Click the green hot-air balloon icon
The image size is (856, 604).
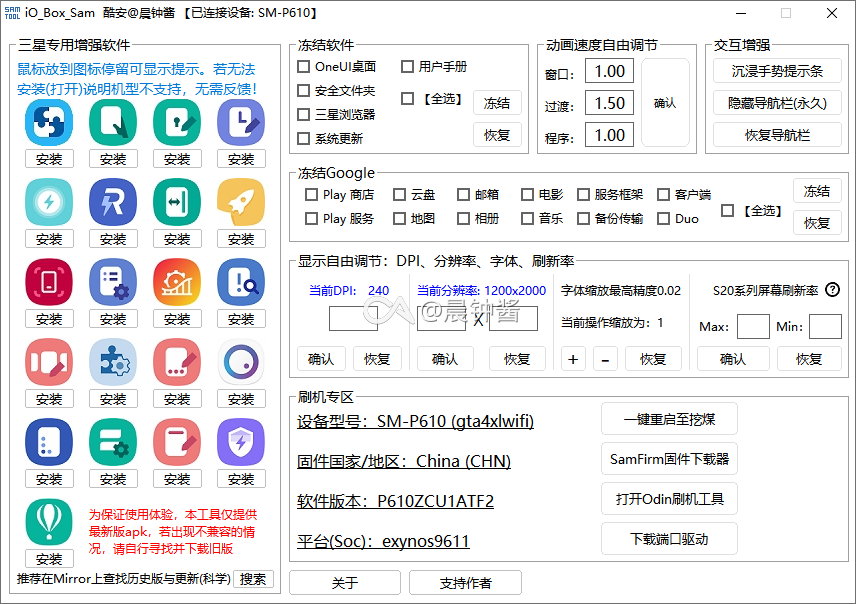pos(49,522)
